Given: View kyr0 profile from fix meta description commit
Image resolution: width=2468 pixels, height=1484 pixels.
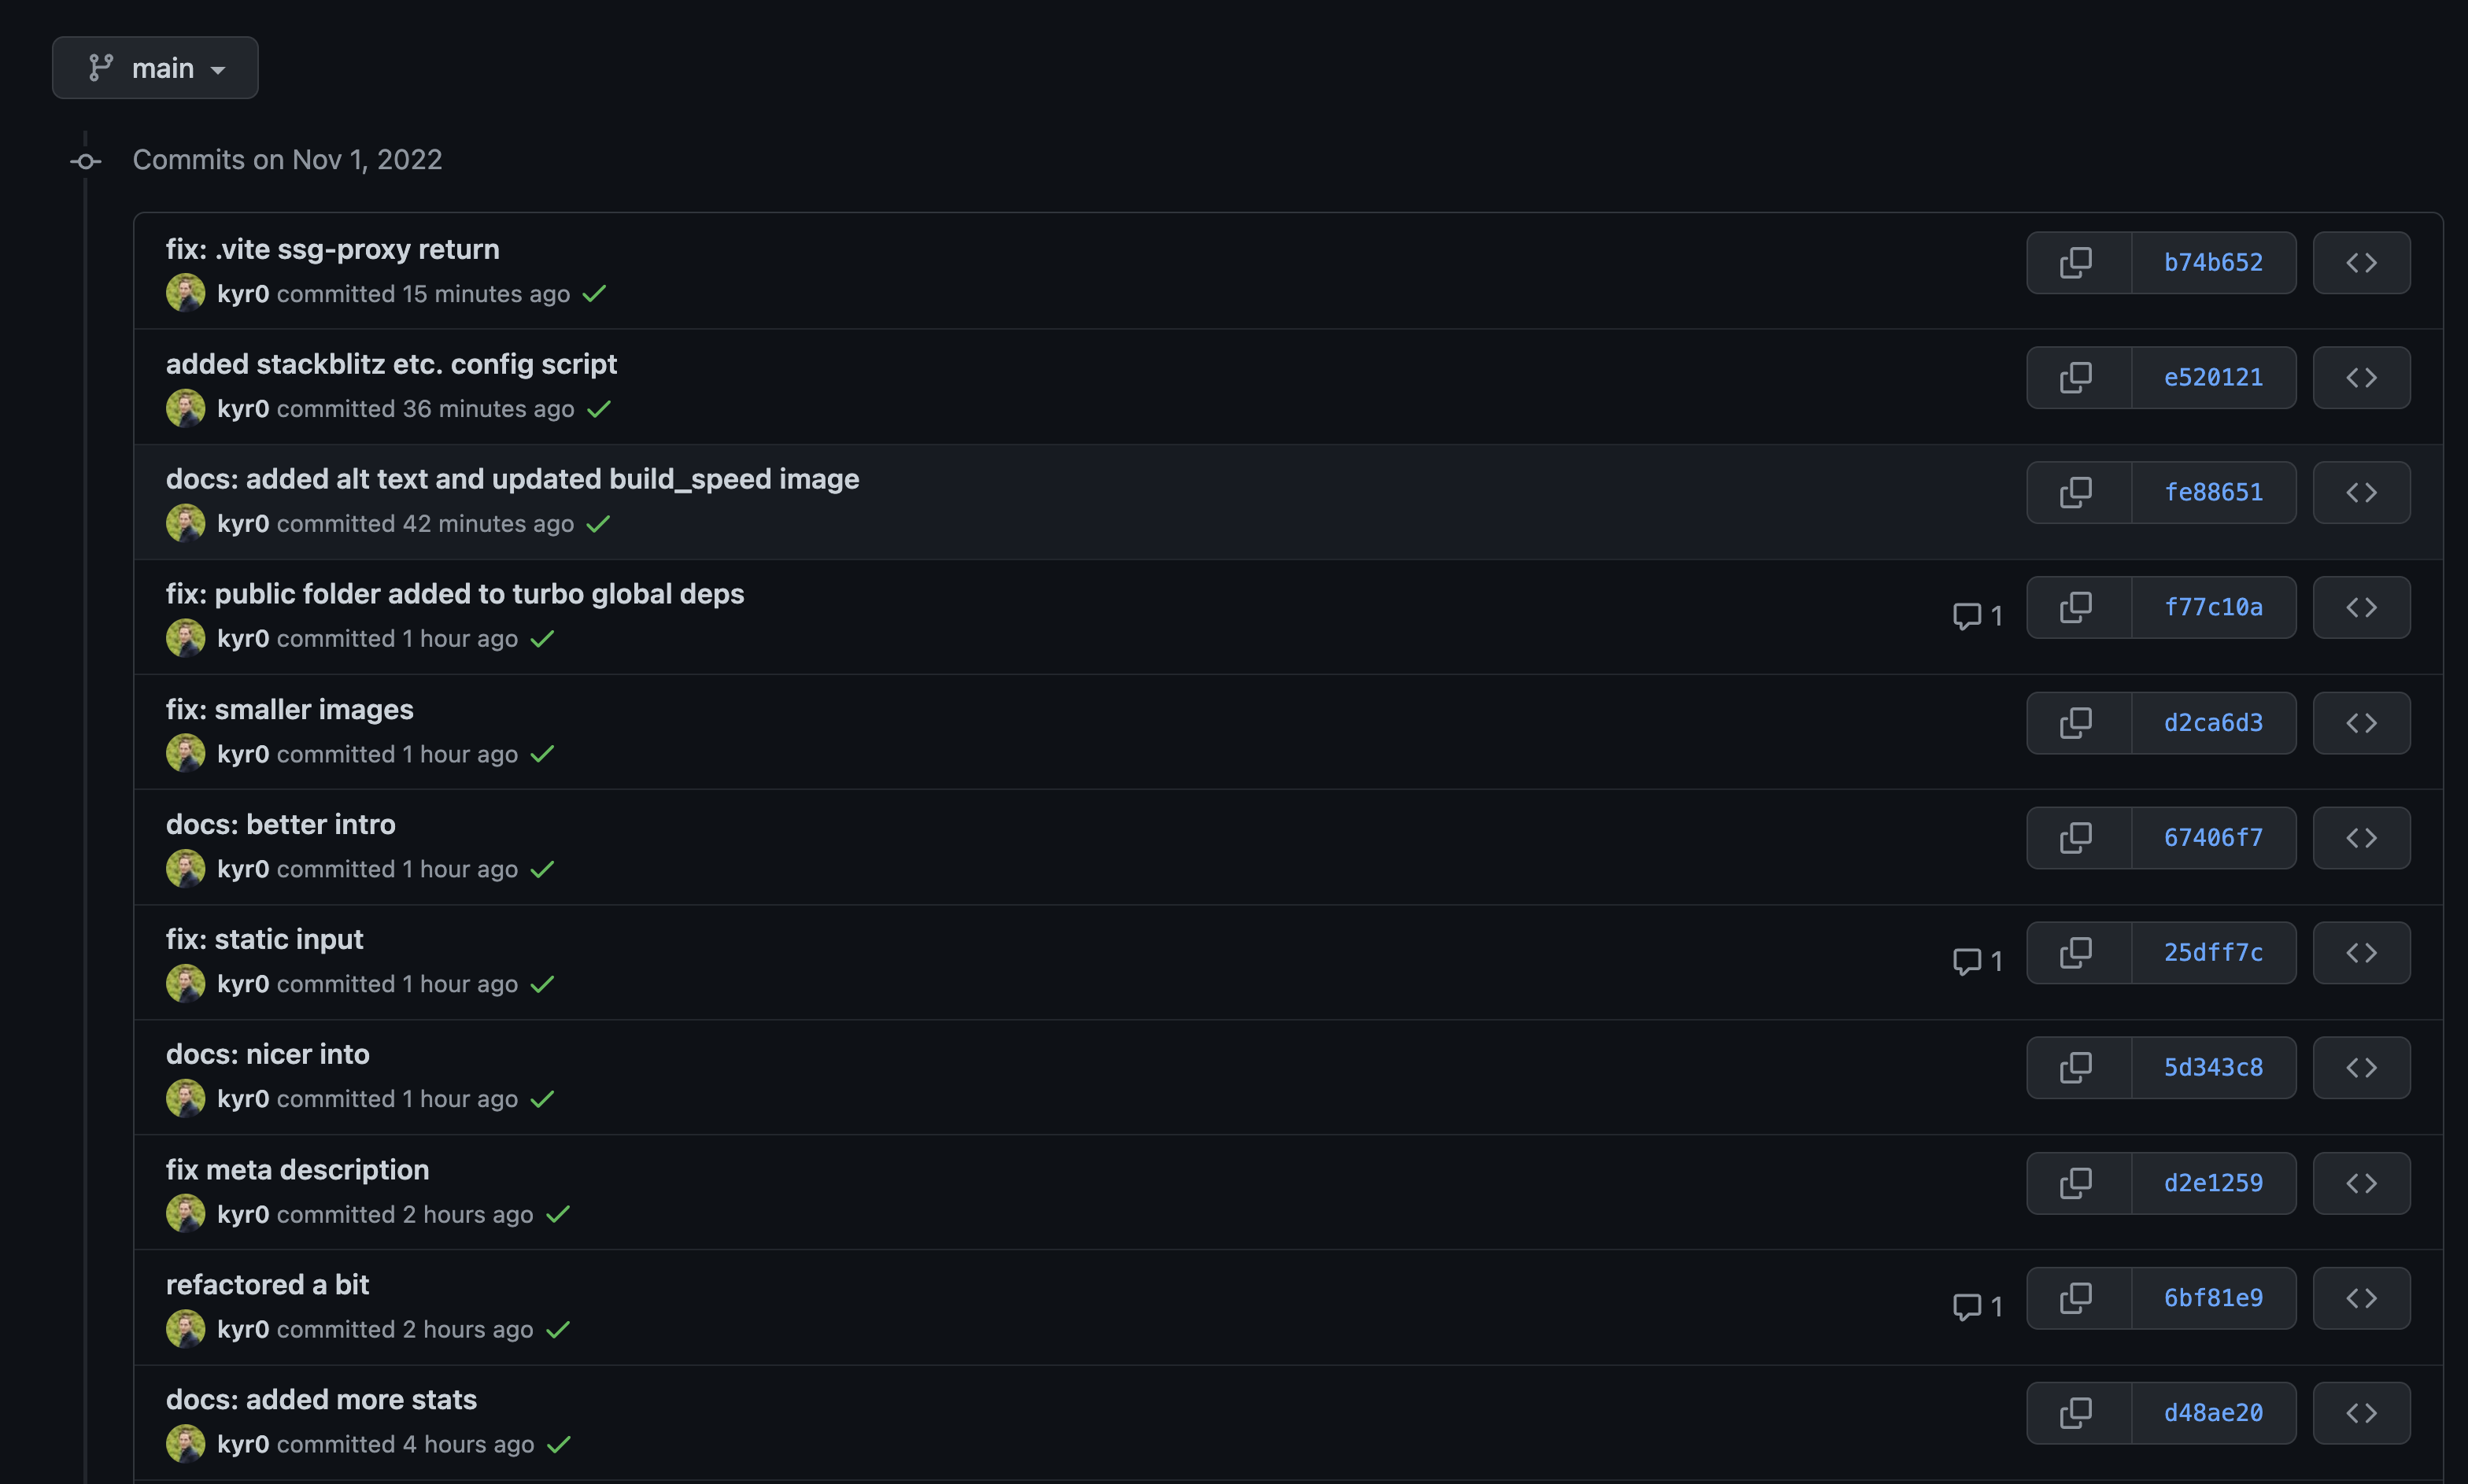Looking at the screenshot, I should [243, 1214].
